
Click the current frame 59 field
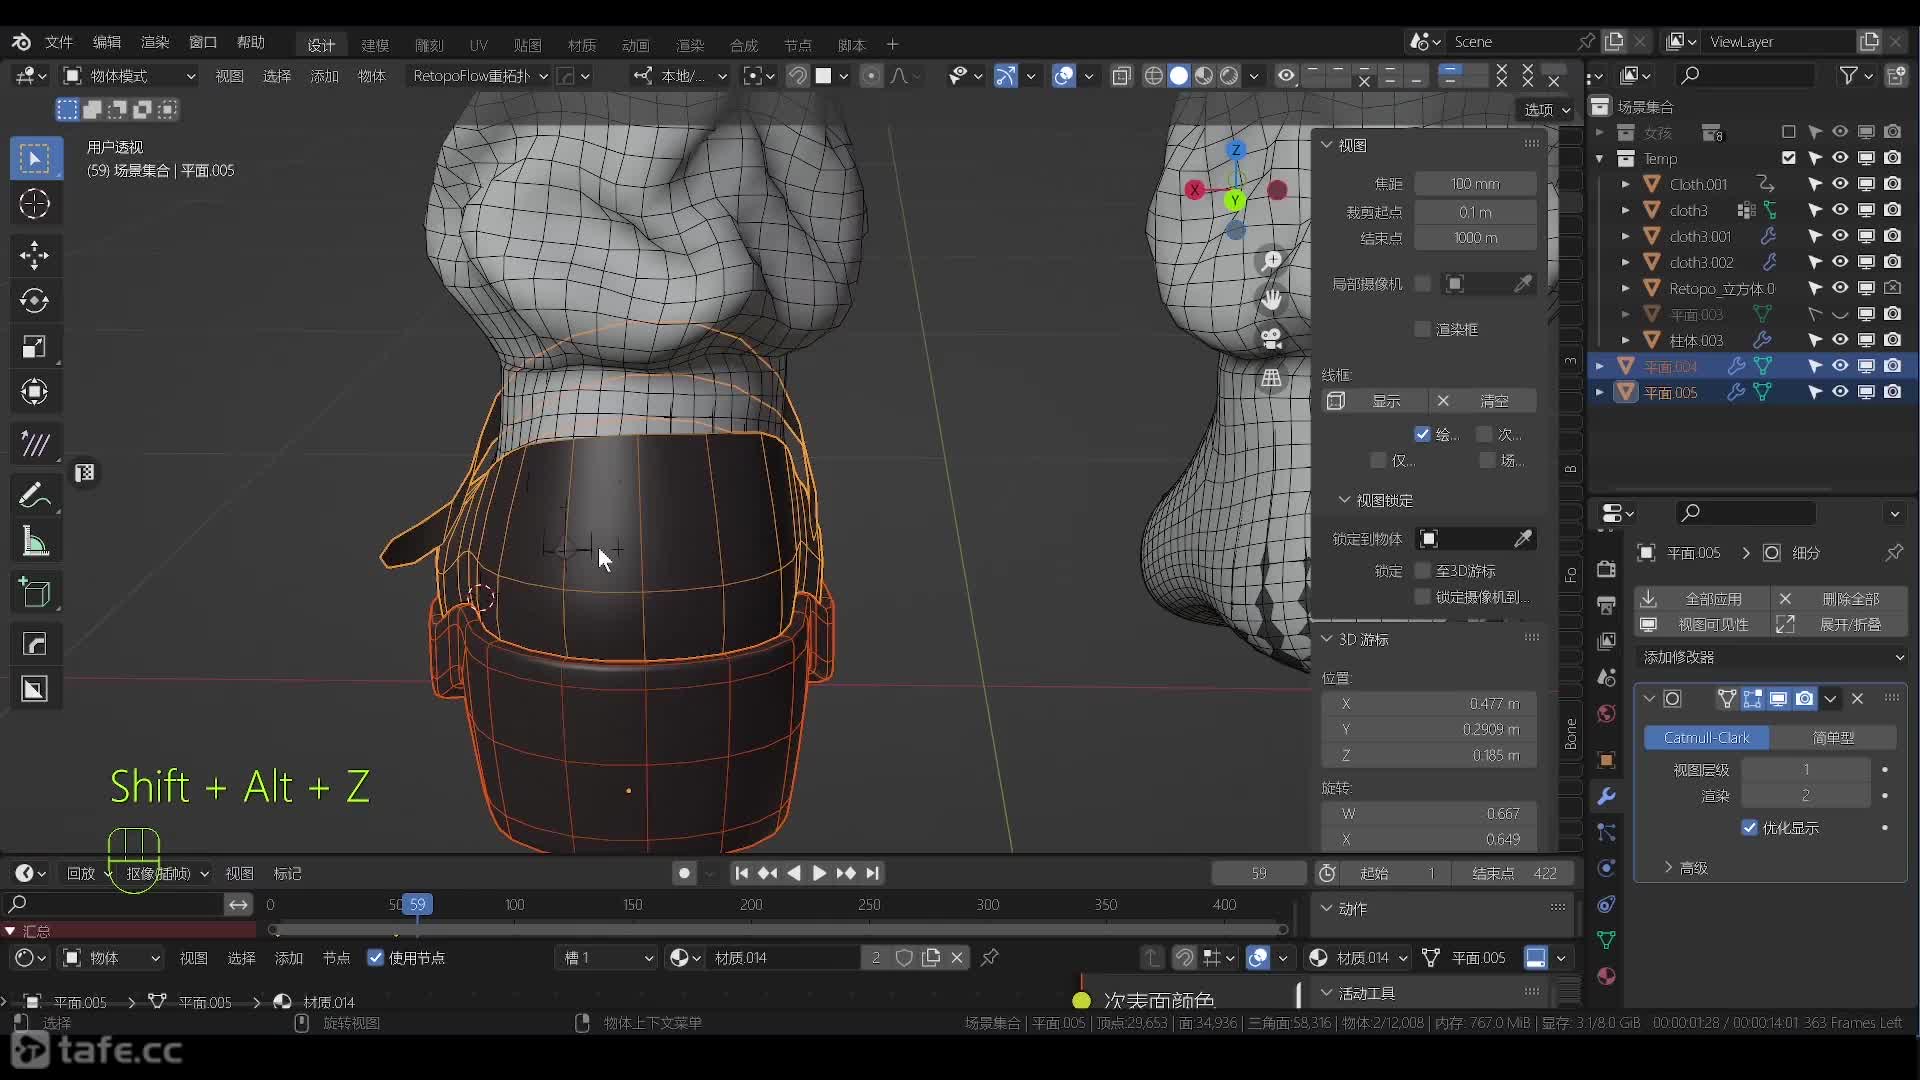click(x=1258, y=873)
